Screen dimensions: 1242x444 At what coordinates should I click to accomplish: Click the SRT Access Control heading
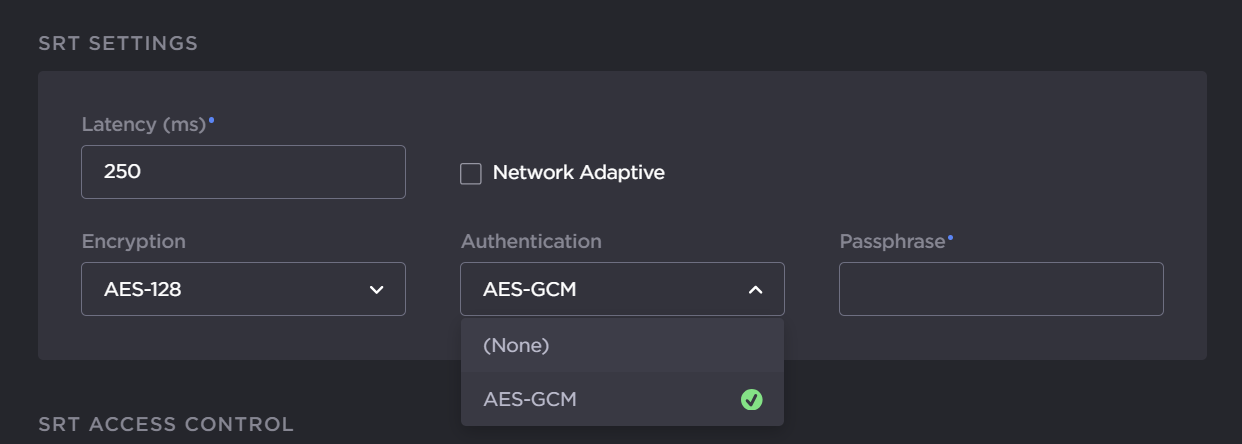tap(166, 425)
